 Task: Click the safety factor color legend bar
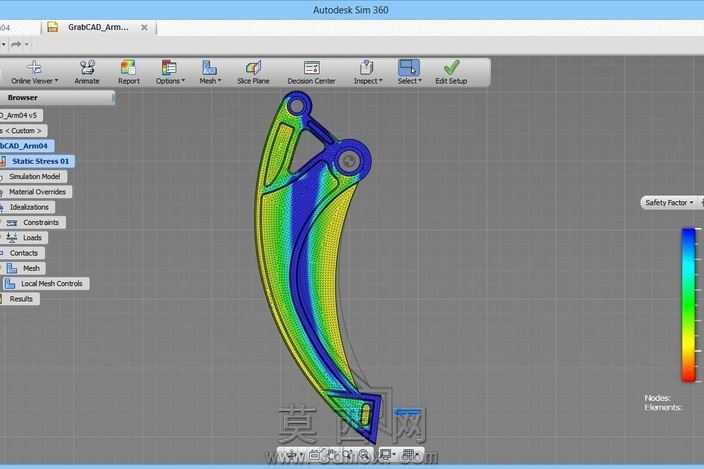click(x=688, y=305)
